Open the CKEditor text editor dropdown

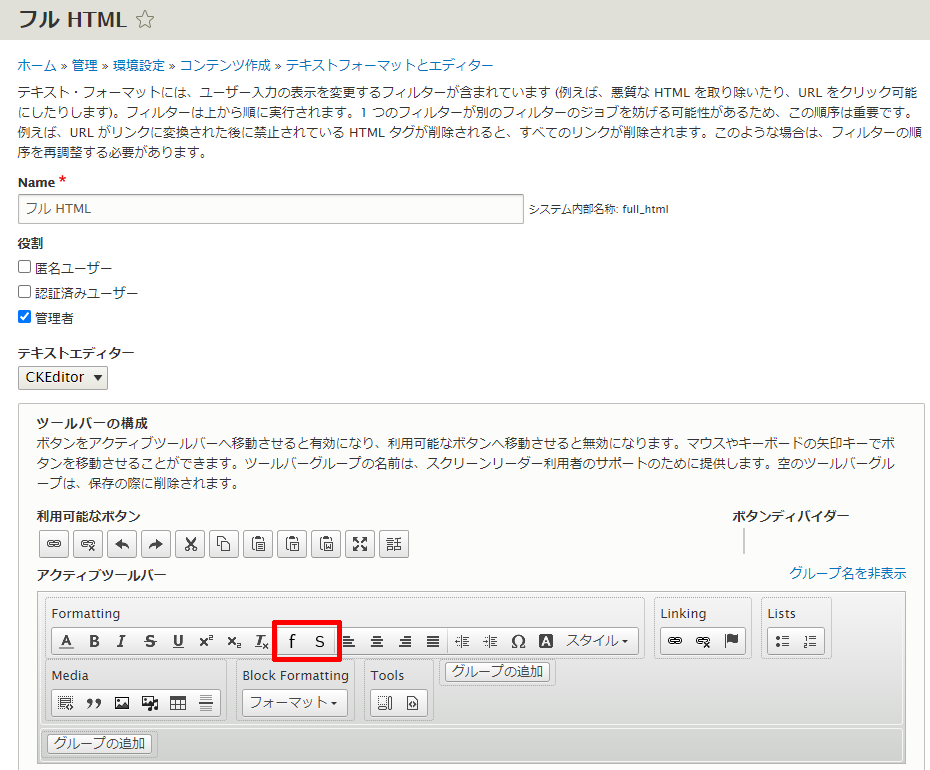[x=63, y=378]
